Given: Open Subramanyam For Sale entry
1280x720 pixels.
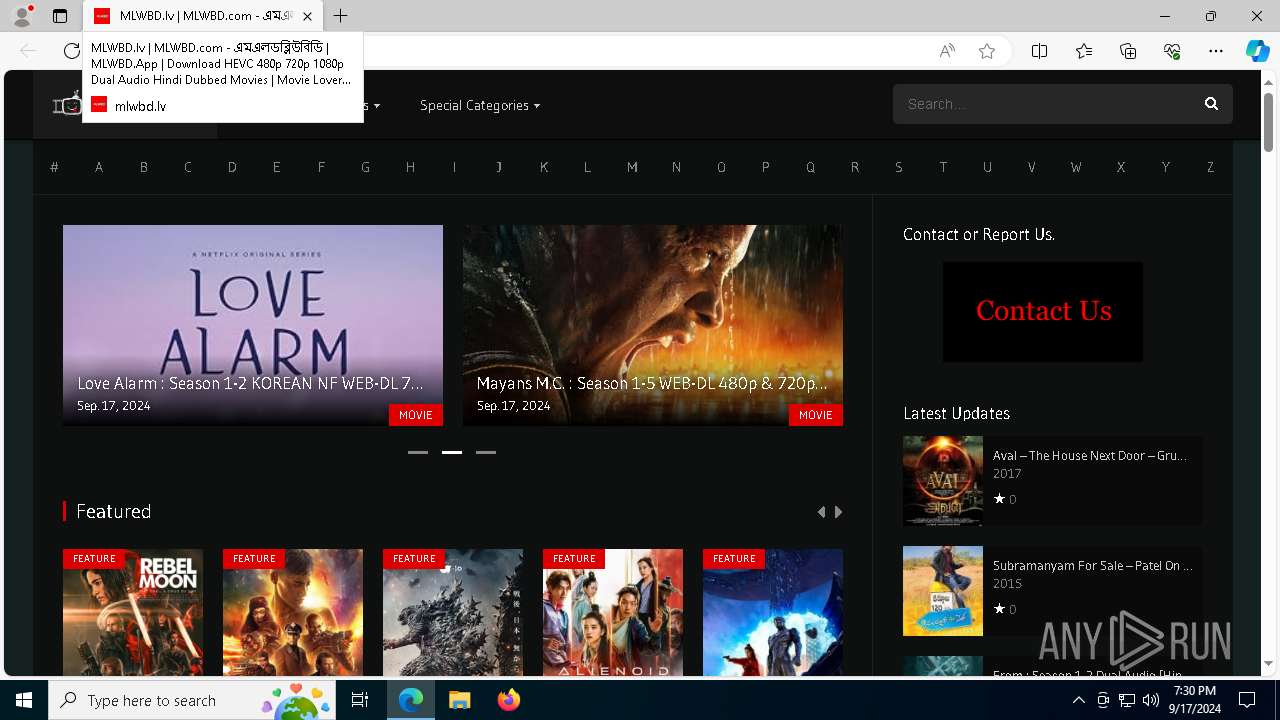Looking at the screenshot, I should 1093,565.
